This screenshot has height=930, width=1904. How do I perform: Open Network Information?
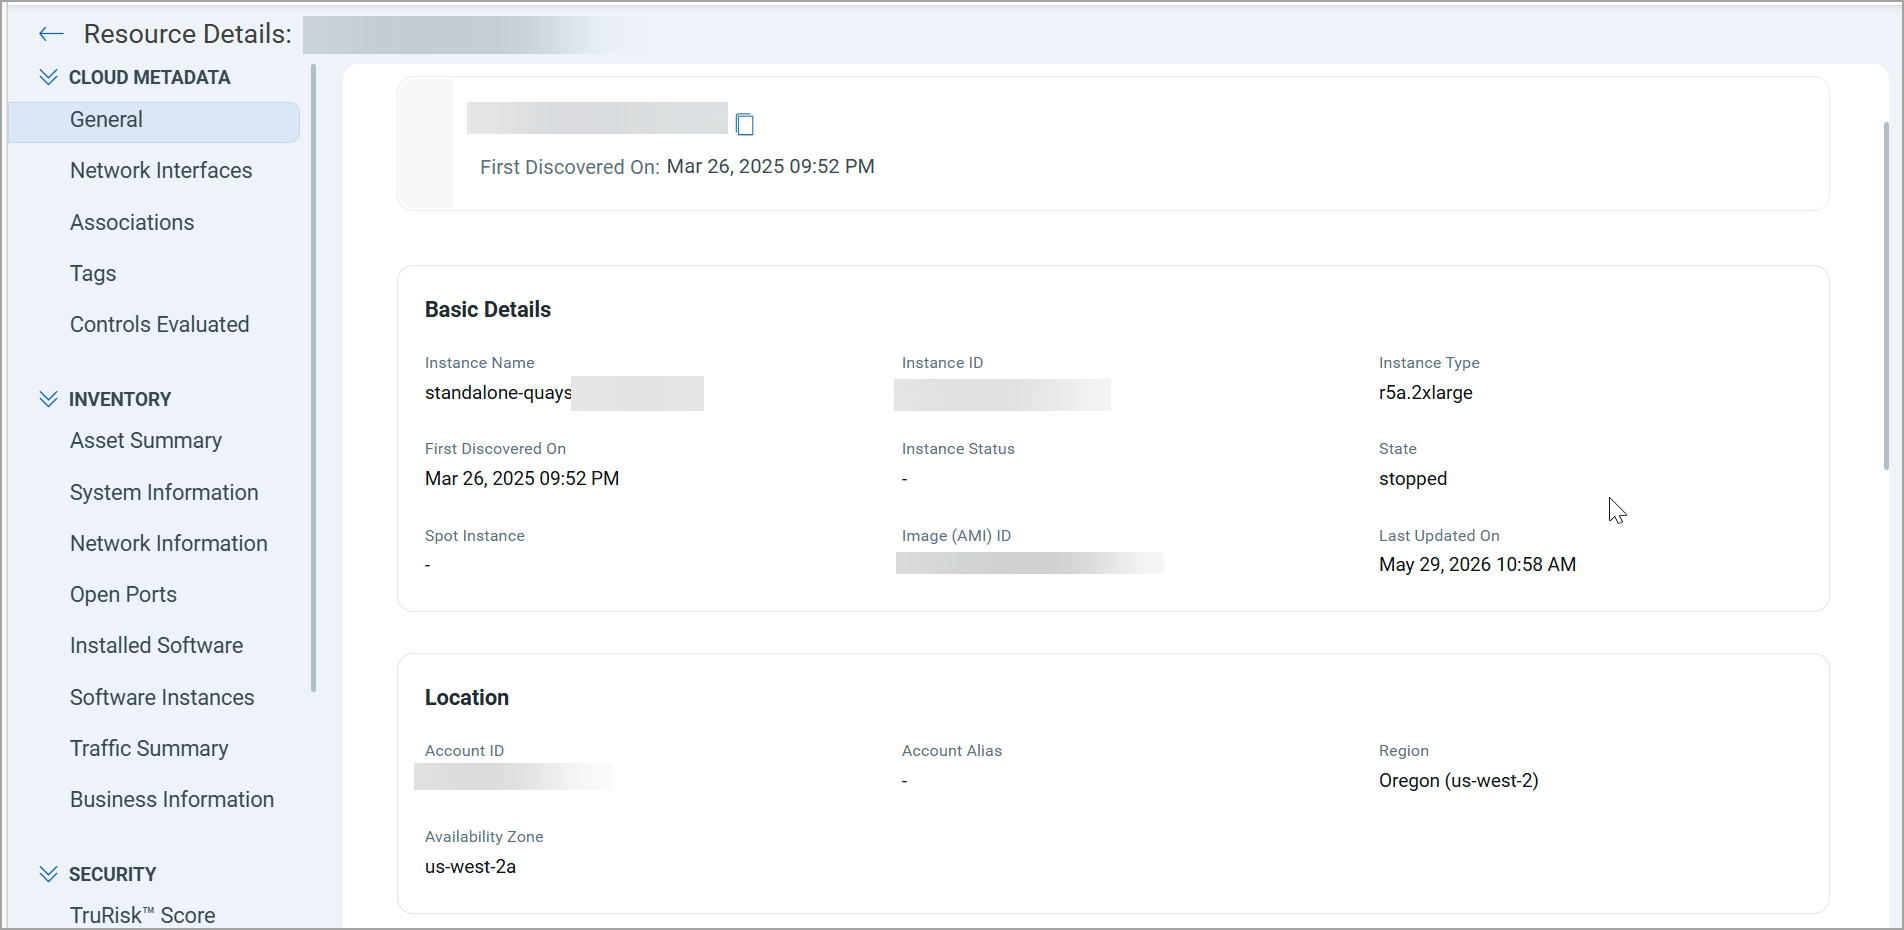pos(169,544)
